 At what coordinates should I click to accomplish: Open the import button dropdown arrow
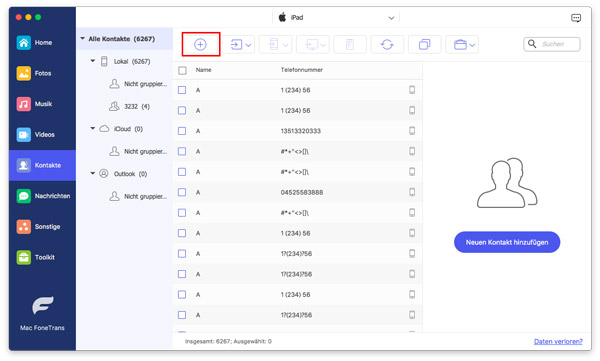coord(248,45)
